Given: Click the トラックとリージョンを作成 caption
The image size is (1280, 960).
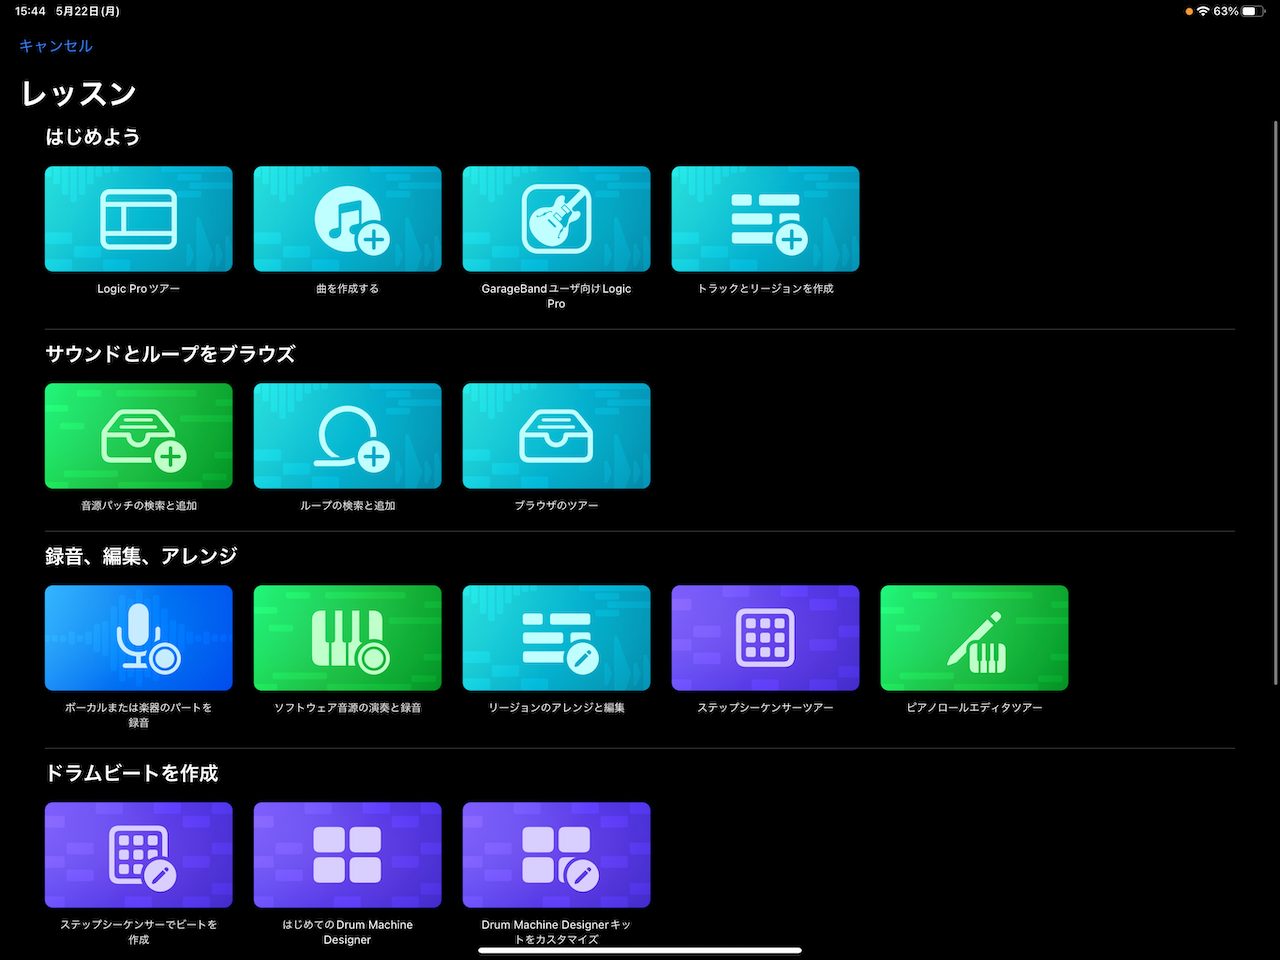Looking at the screenshot, I should (765, 289).
